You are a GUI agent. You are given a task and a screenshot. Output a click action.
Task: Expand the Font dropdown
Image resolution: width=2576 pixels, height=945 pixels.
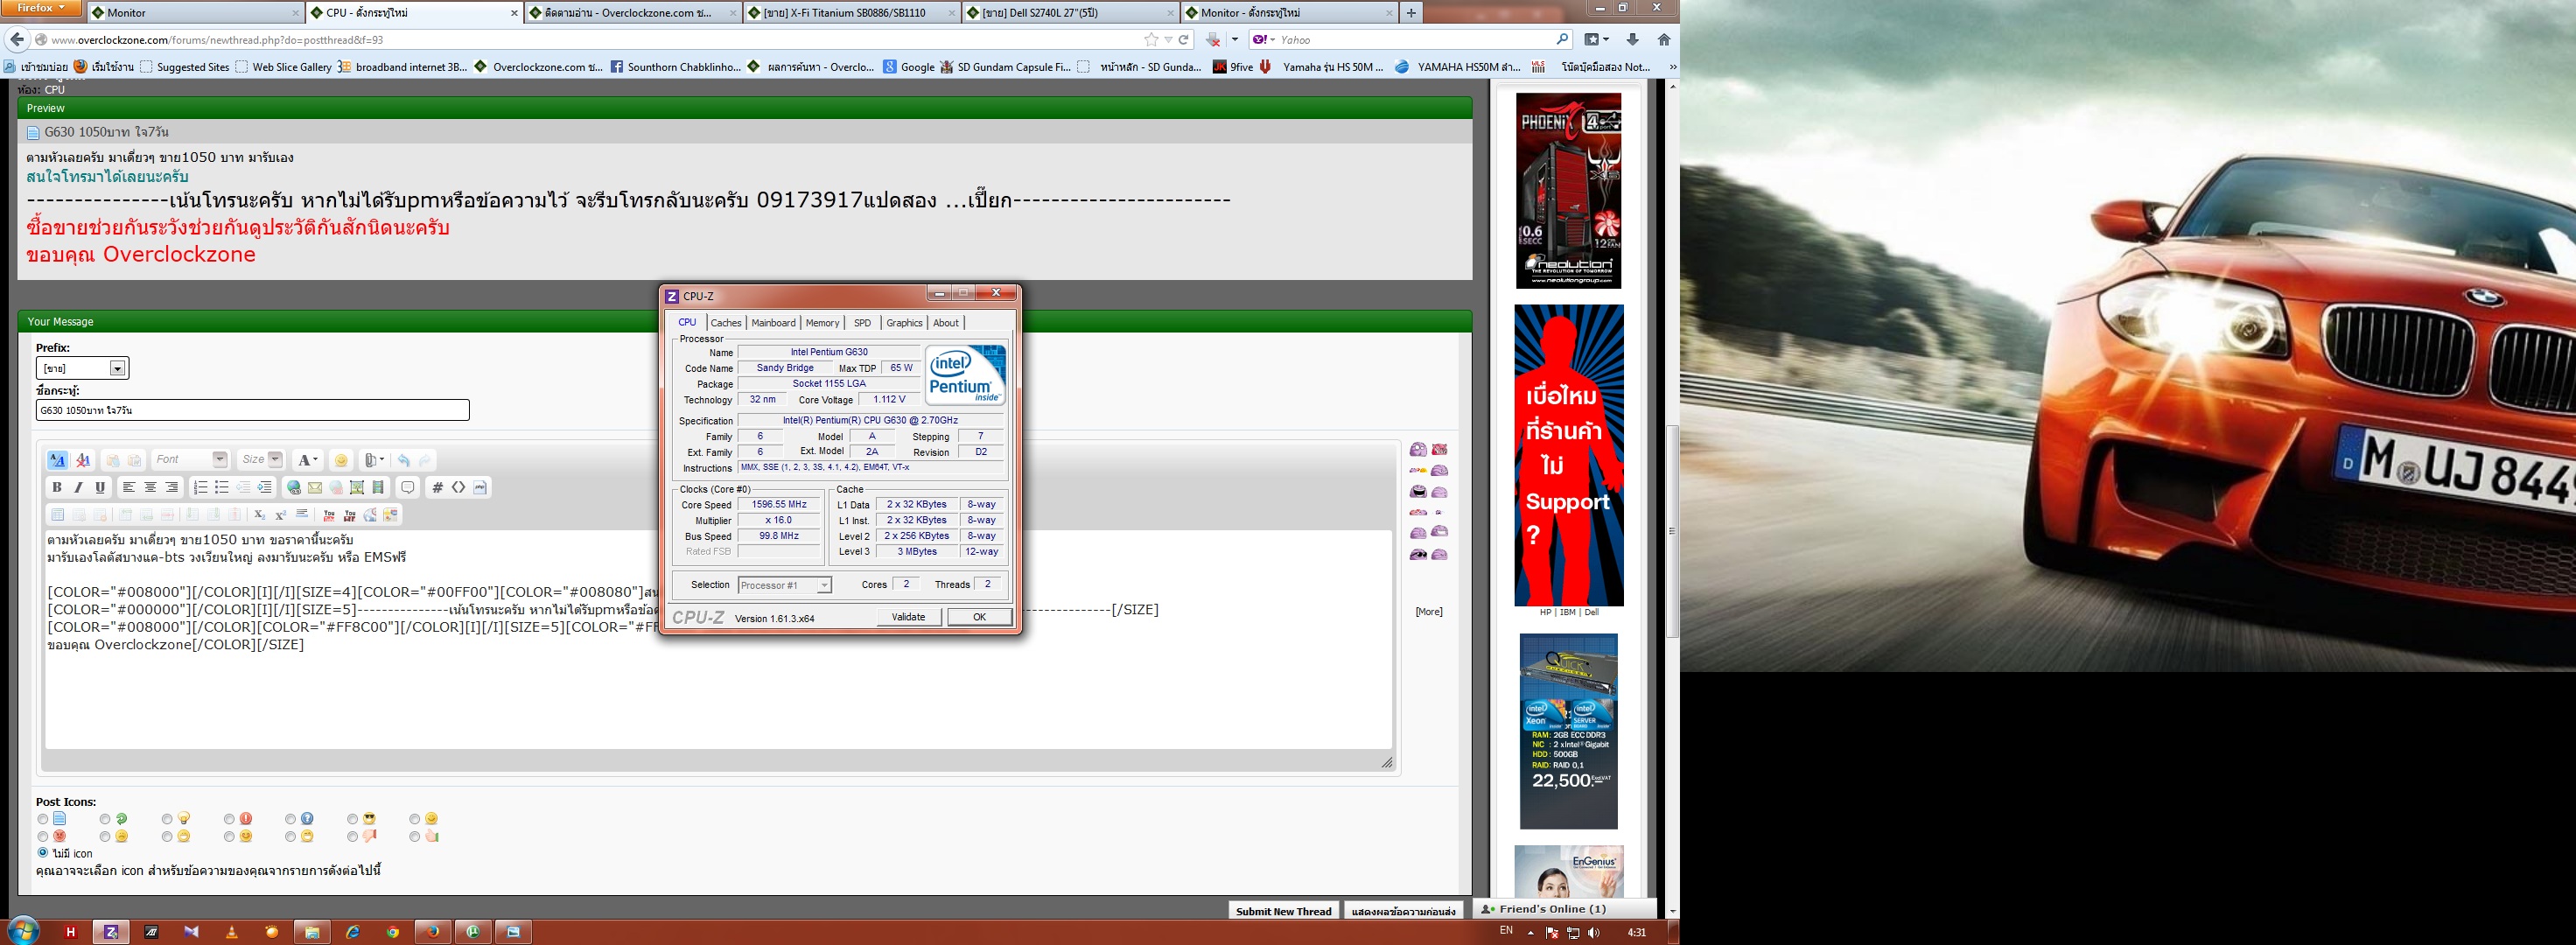tap(219, 459)
